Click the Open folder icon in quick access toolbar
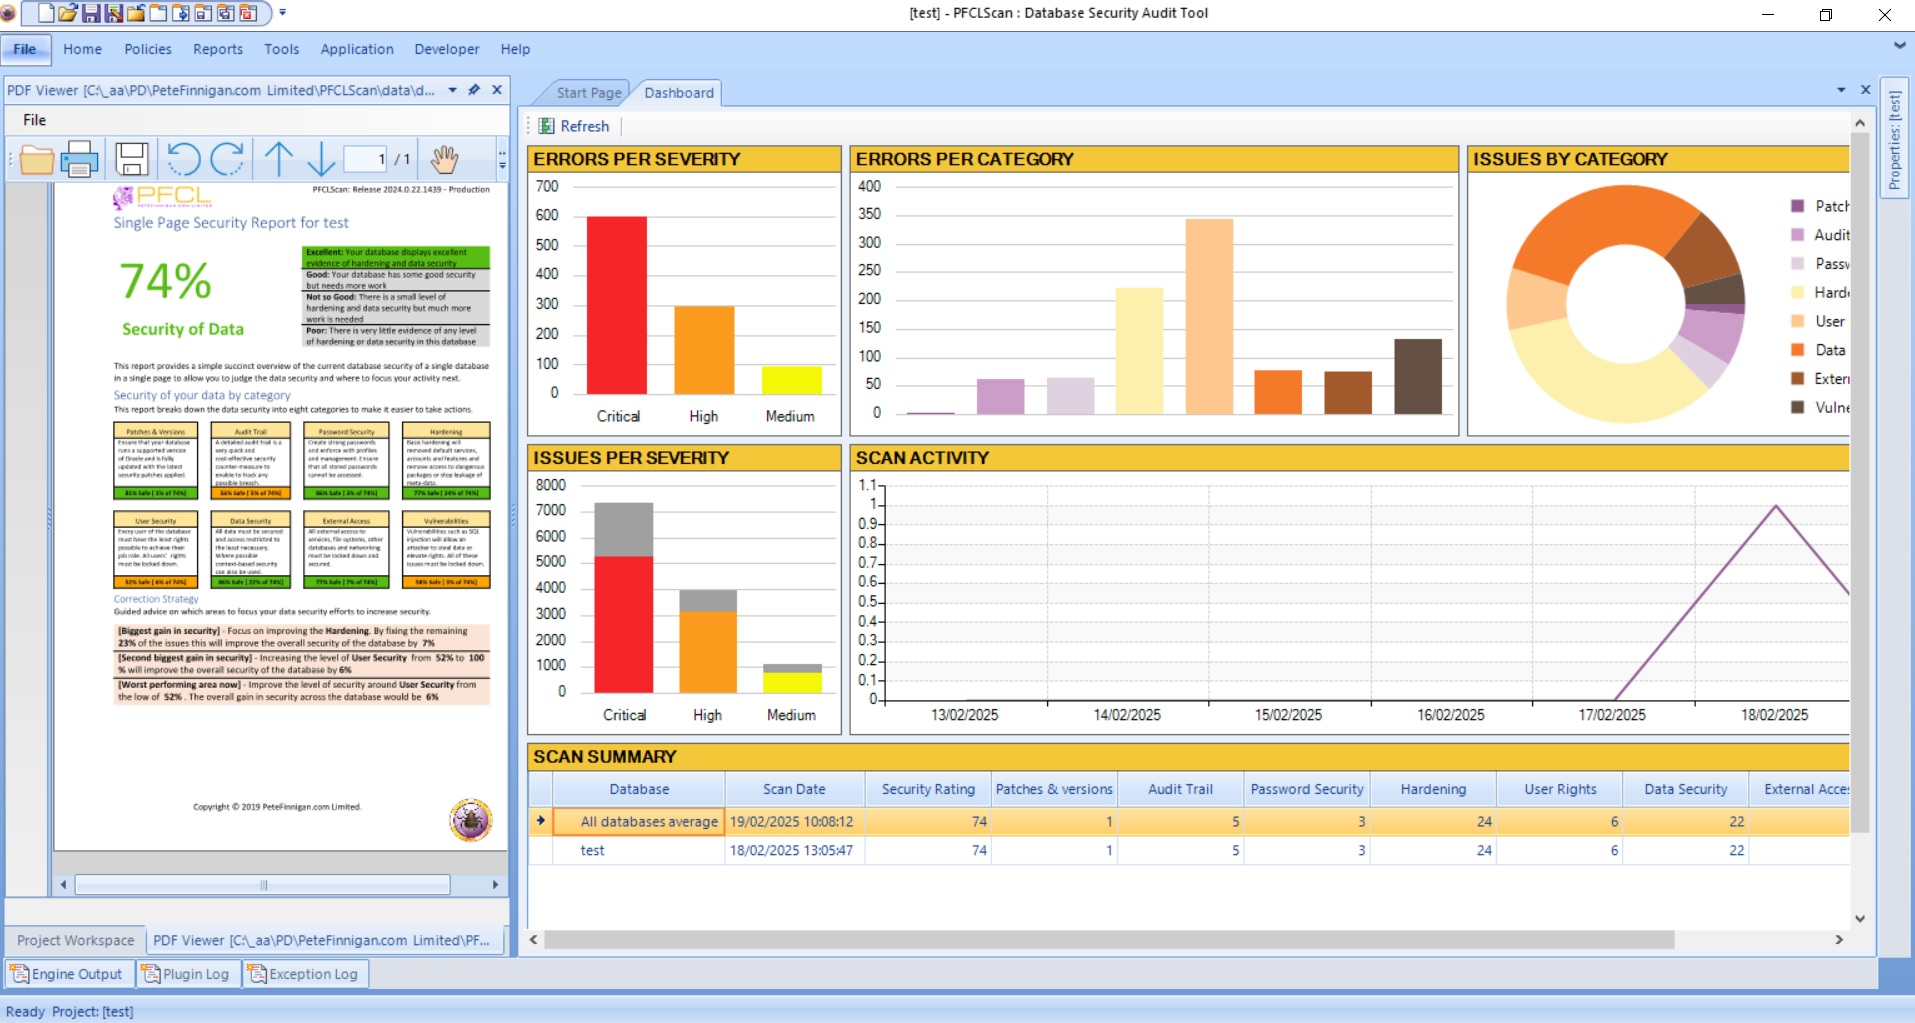This screenshot has width=1915, height=1023. 68,13
